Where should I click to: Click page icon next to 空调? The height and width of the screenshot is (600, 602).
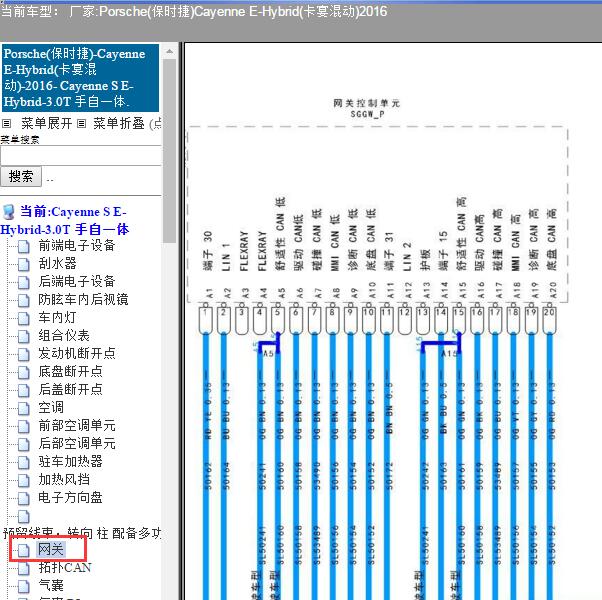tap(23, 408)
